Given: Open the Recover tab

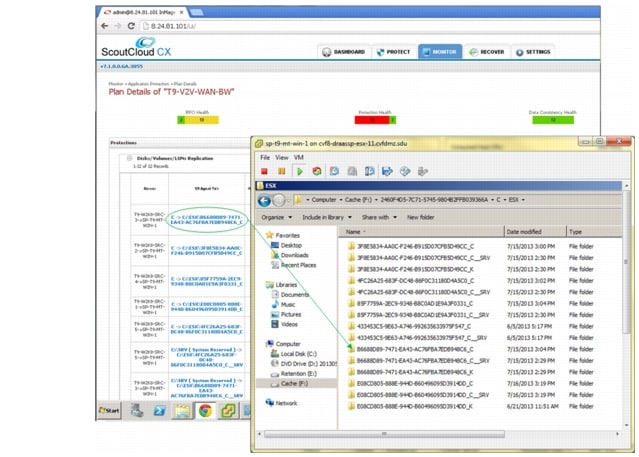Looking at the screenshot, I should (487, 52).
